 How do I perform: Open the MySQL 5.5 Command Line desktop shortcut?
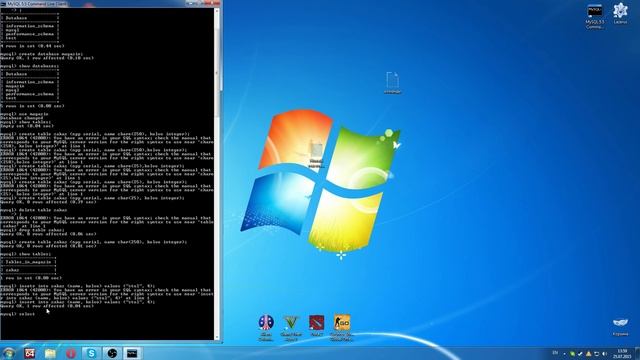[x=594, y=16]
